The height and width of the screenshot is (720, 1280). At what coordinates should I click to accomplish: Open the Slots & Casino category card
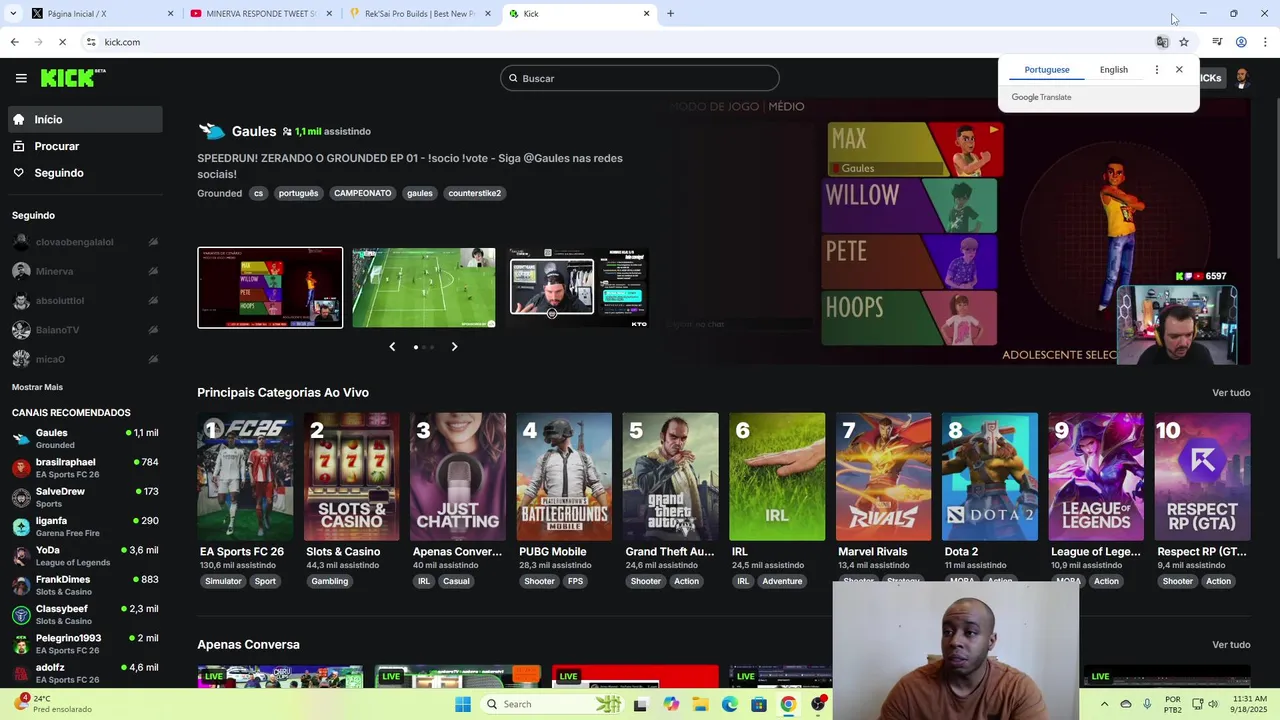351,476
